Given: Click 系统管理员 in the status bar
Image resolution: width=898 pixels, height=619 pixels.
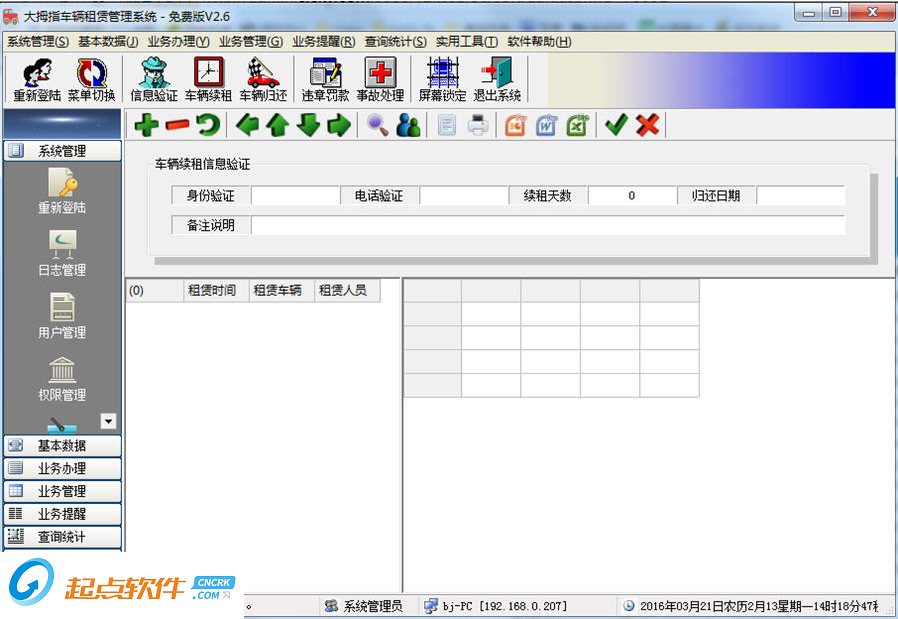Looking at the screenshot, I should pyautogui.click(x=363, y=606).
